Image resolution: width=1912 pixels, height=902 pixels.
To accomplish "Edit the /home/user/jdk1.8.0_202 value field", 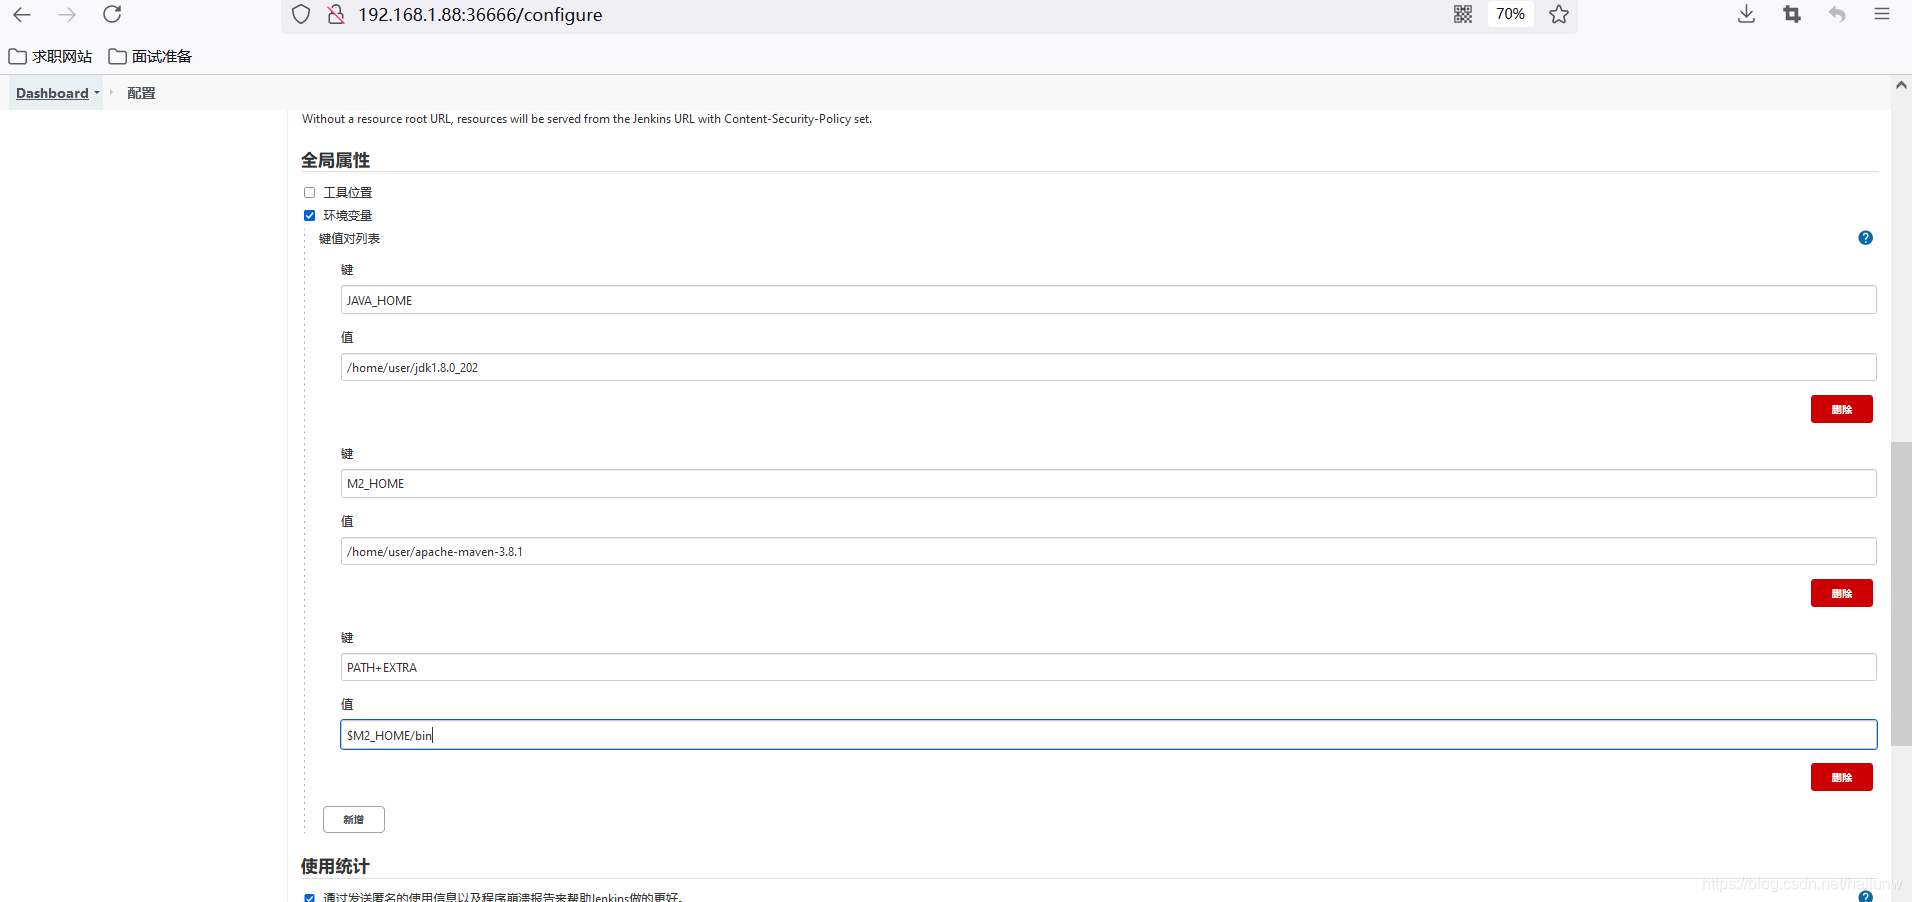I will click(x=1108, y=367).
